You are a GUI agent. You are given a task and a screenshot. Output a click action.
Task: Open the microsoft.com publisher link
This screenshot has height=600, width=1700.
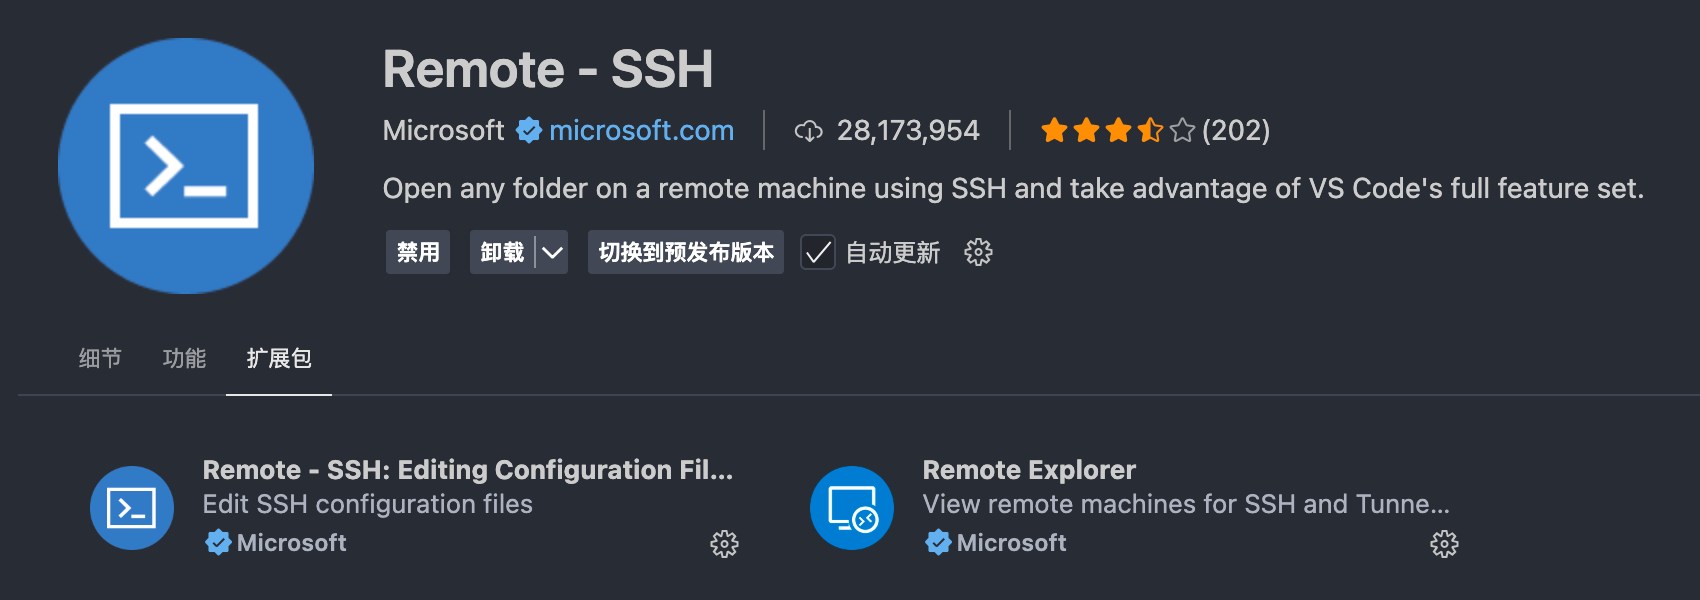(641, 130)
